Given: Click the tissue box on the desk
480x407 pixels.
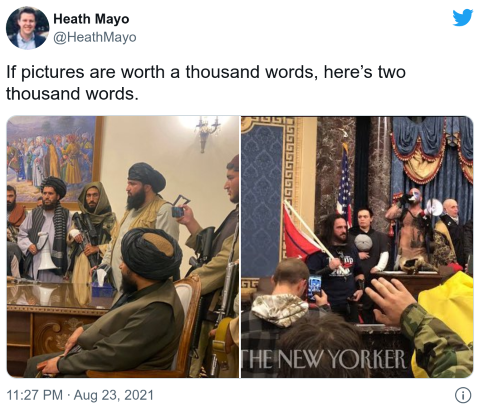Looking at the screenshot, I should (x=101, y=283).
